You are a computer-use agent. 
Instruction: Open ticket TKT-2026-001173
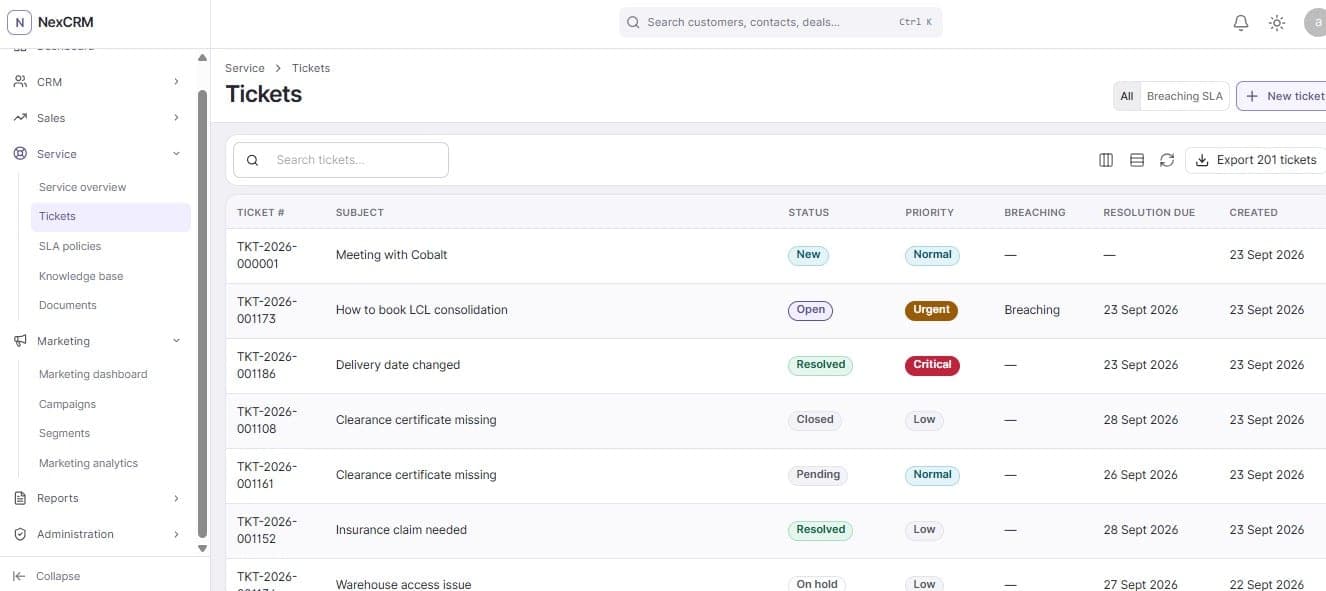point(267,310)
